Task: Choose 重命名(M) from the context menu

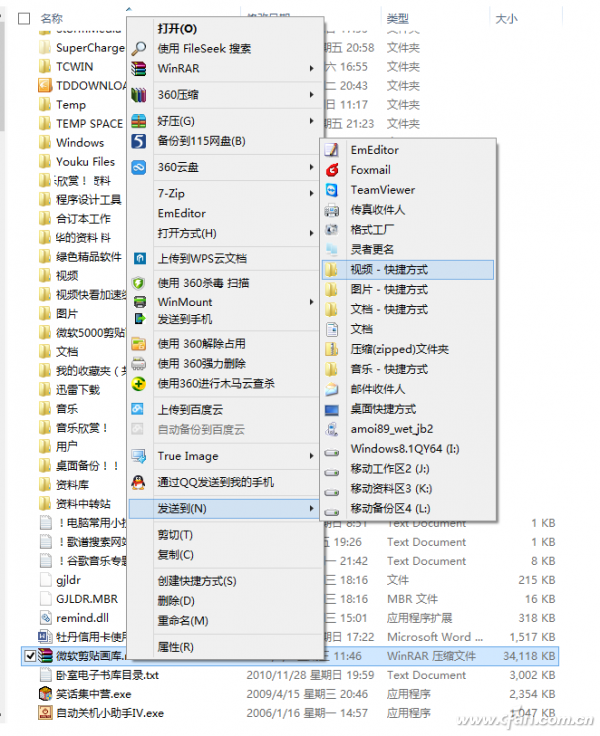Action: pos(226,621)
